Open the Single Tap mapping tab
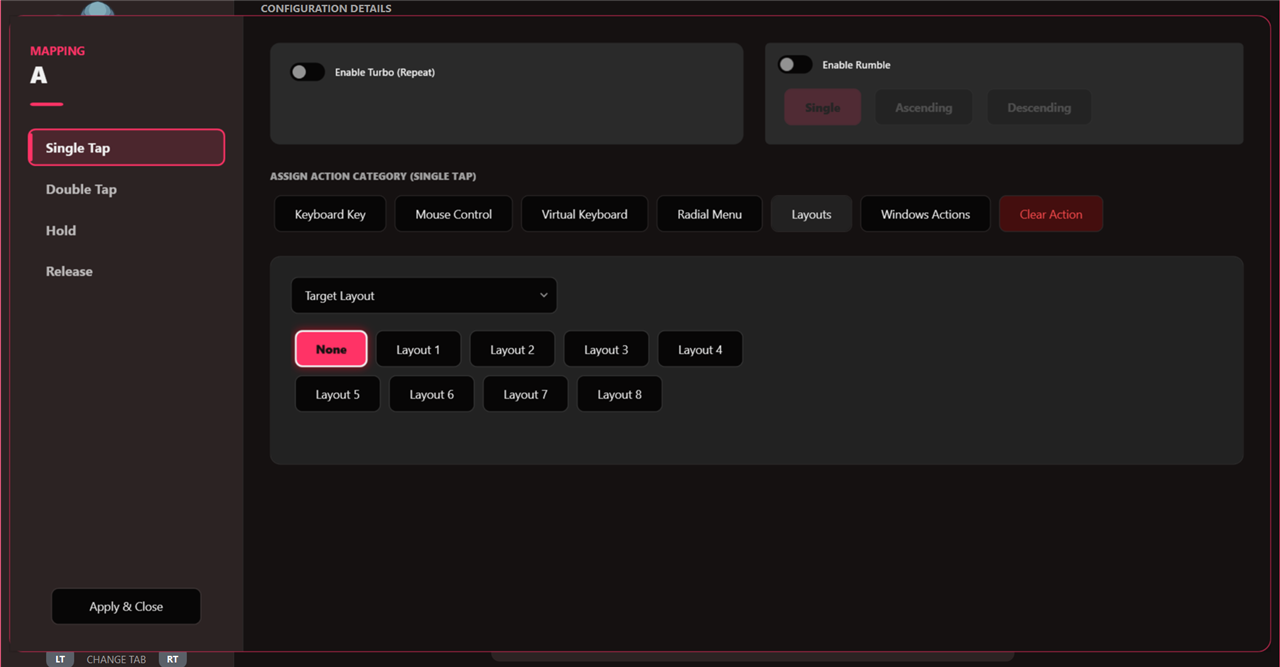This screenshot has height=667, width=1280. coord(127,148)
